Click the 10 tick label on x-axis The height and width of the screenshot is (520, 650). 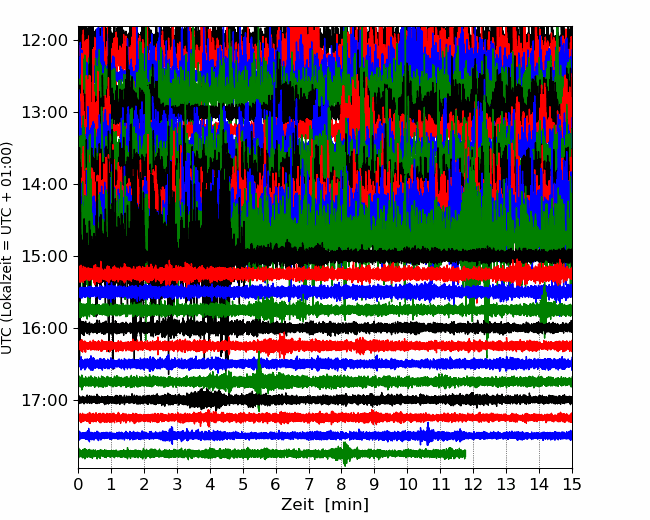pyautogui.click(x=408, y=485)
